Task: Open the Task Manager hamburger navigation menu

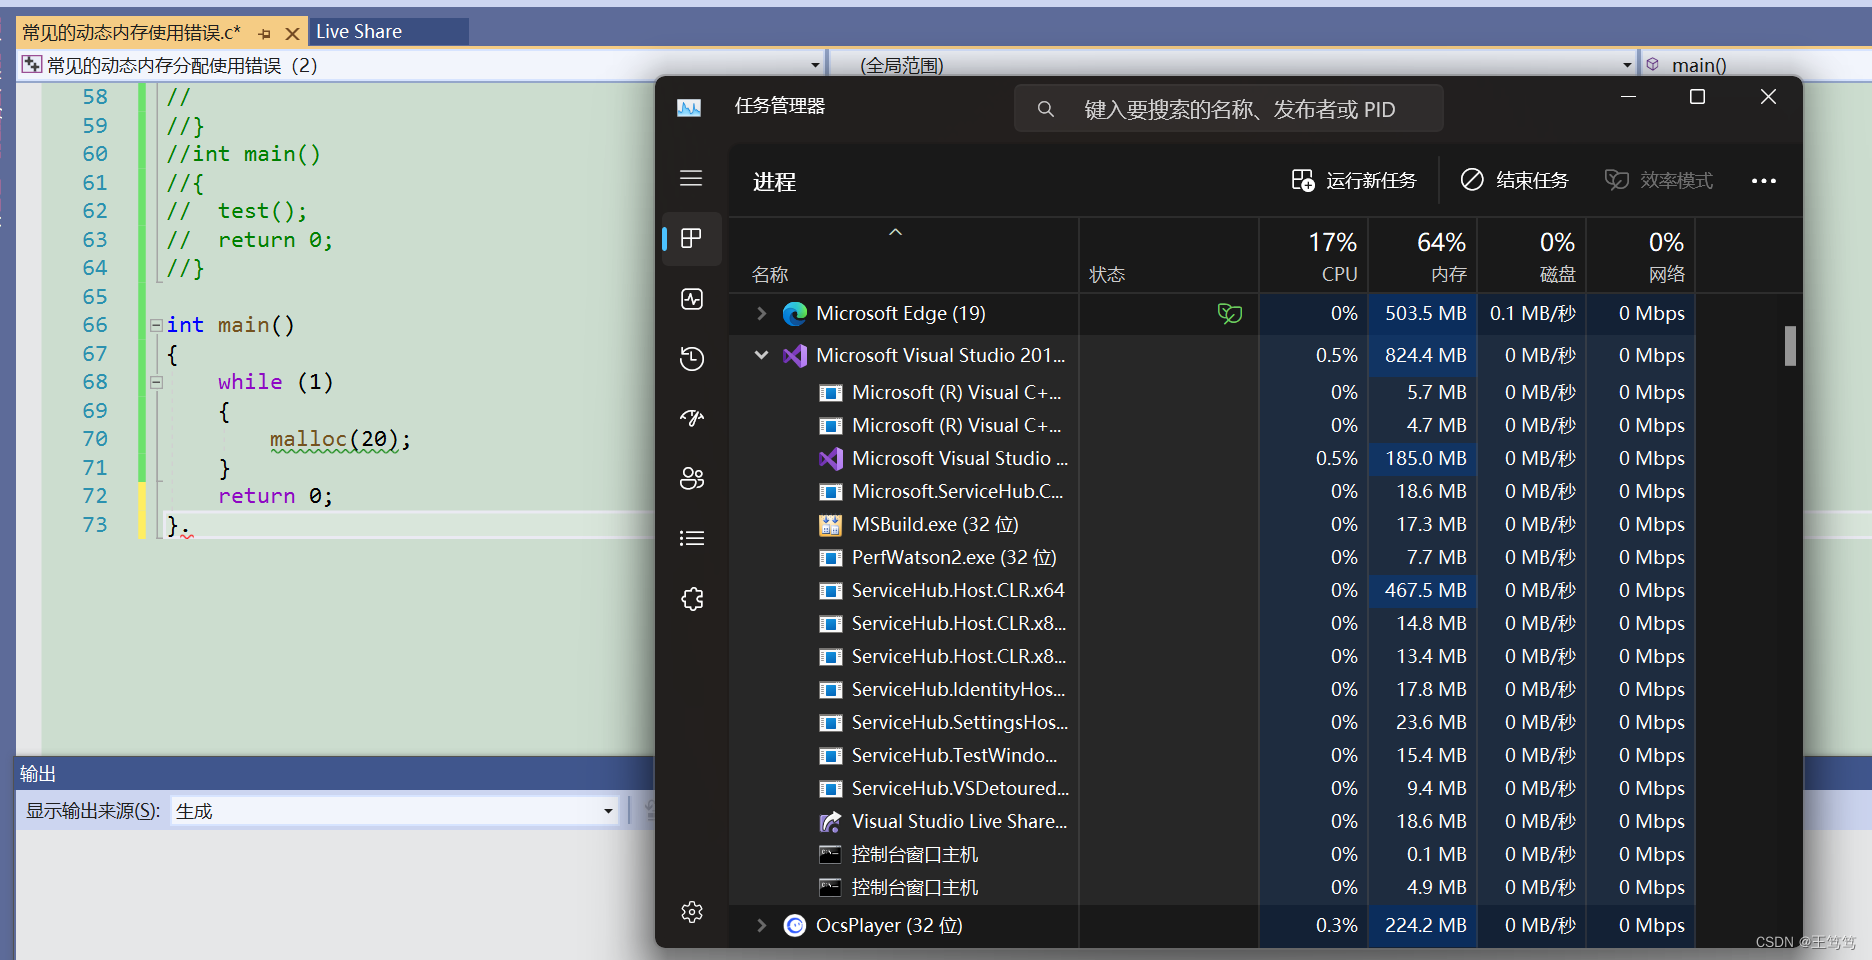Action: coord(691,179)
